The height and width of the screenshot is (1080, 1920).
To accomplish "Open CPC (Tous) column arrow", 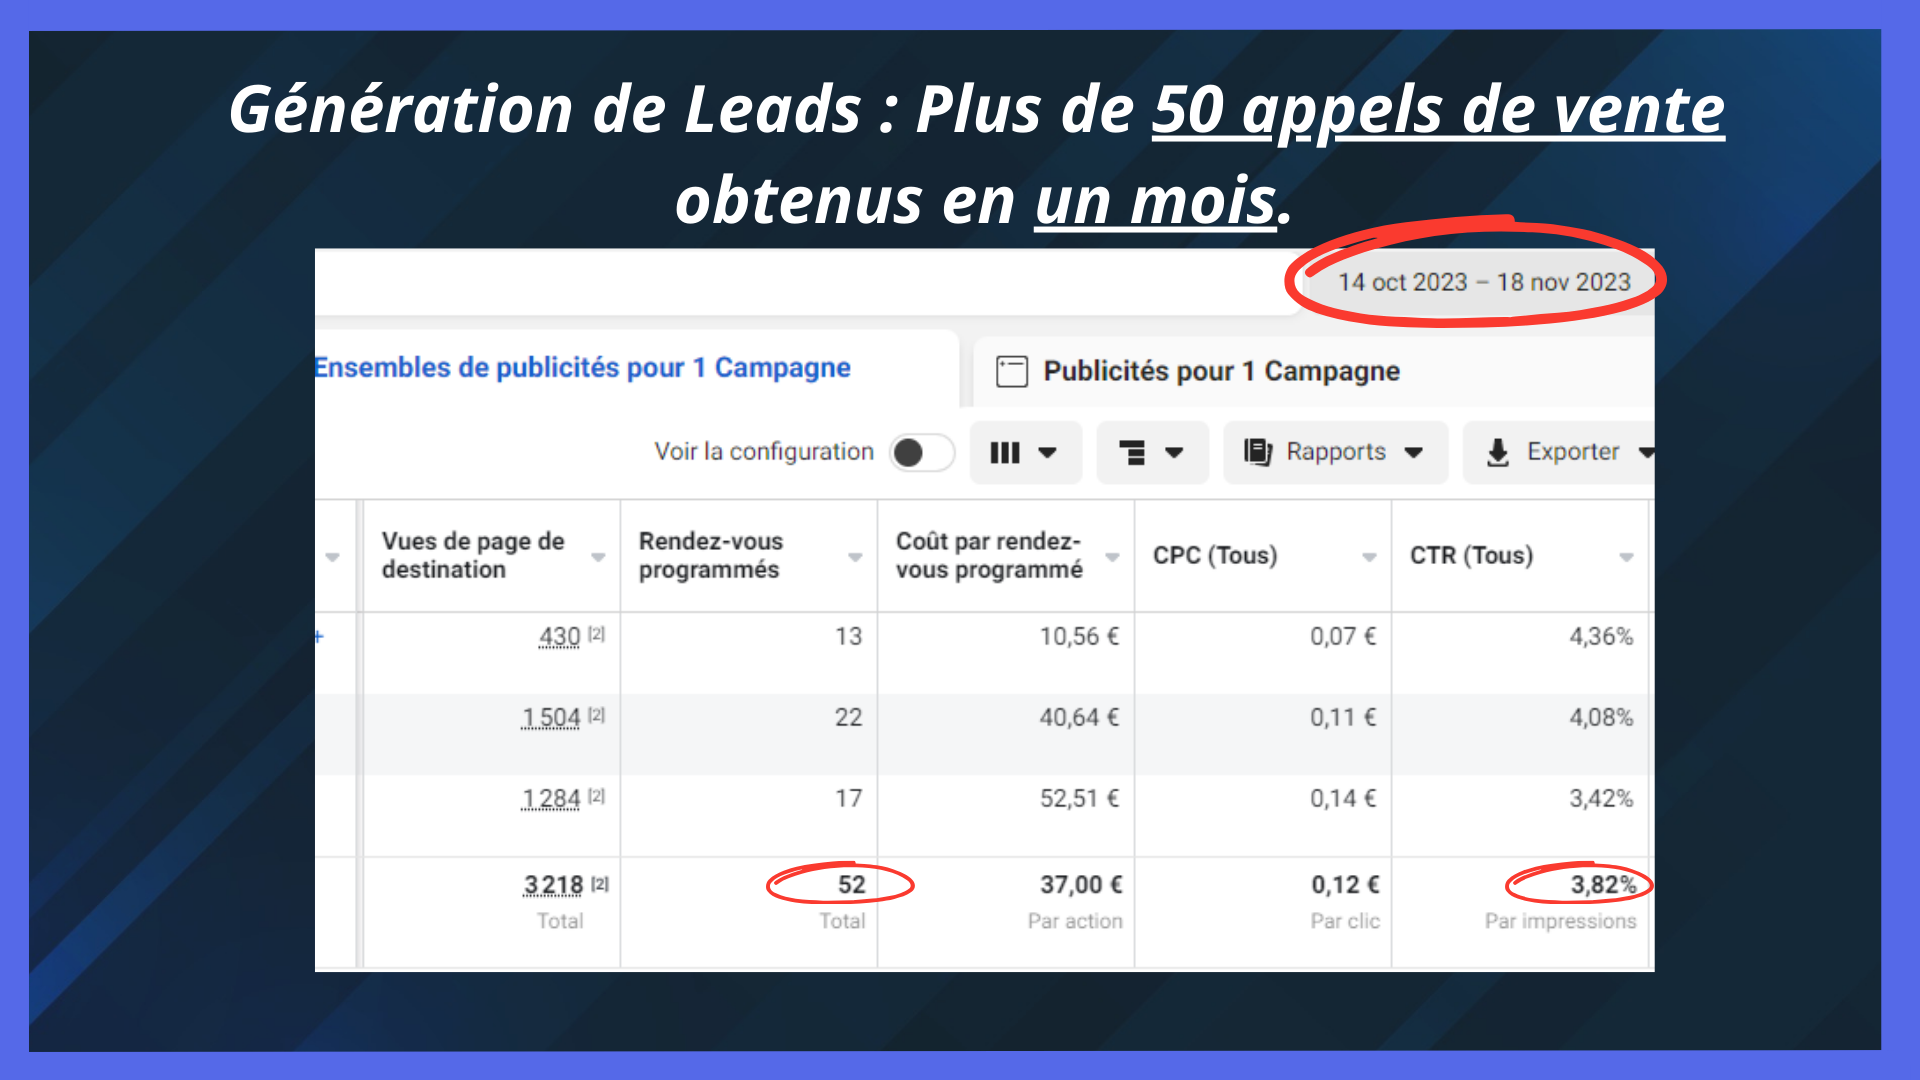I will click(x=1369, y=557).
